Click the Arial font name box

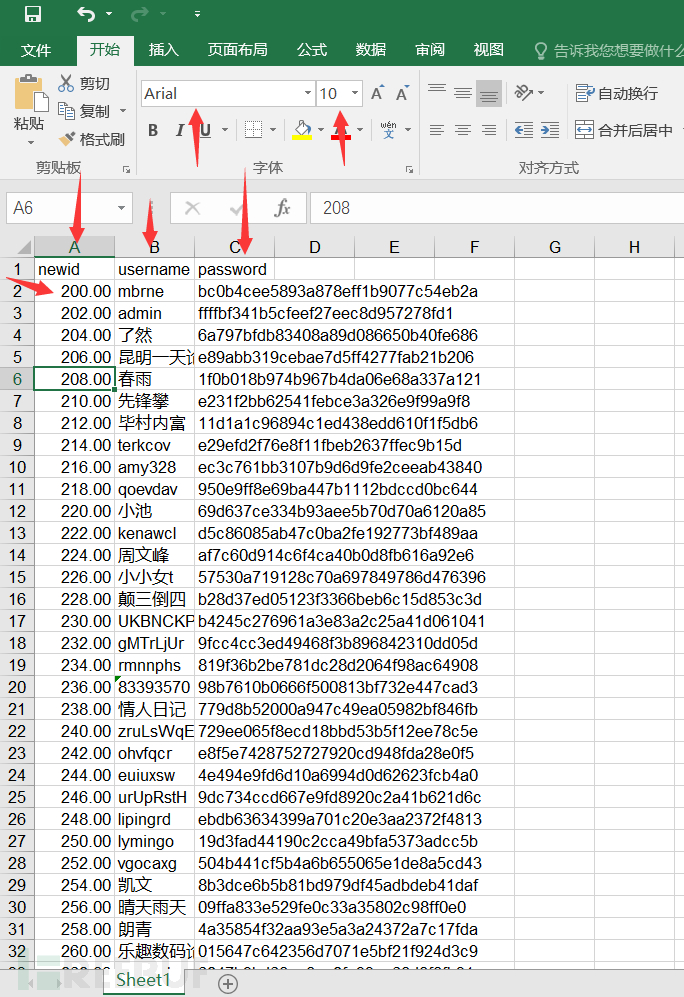(221, 93)
